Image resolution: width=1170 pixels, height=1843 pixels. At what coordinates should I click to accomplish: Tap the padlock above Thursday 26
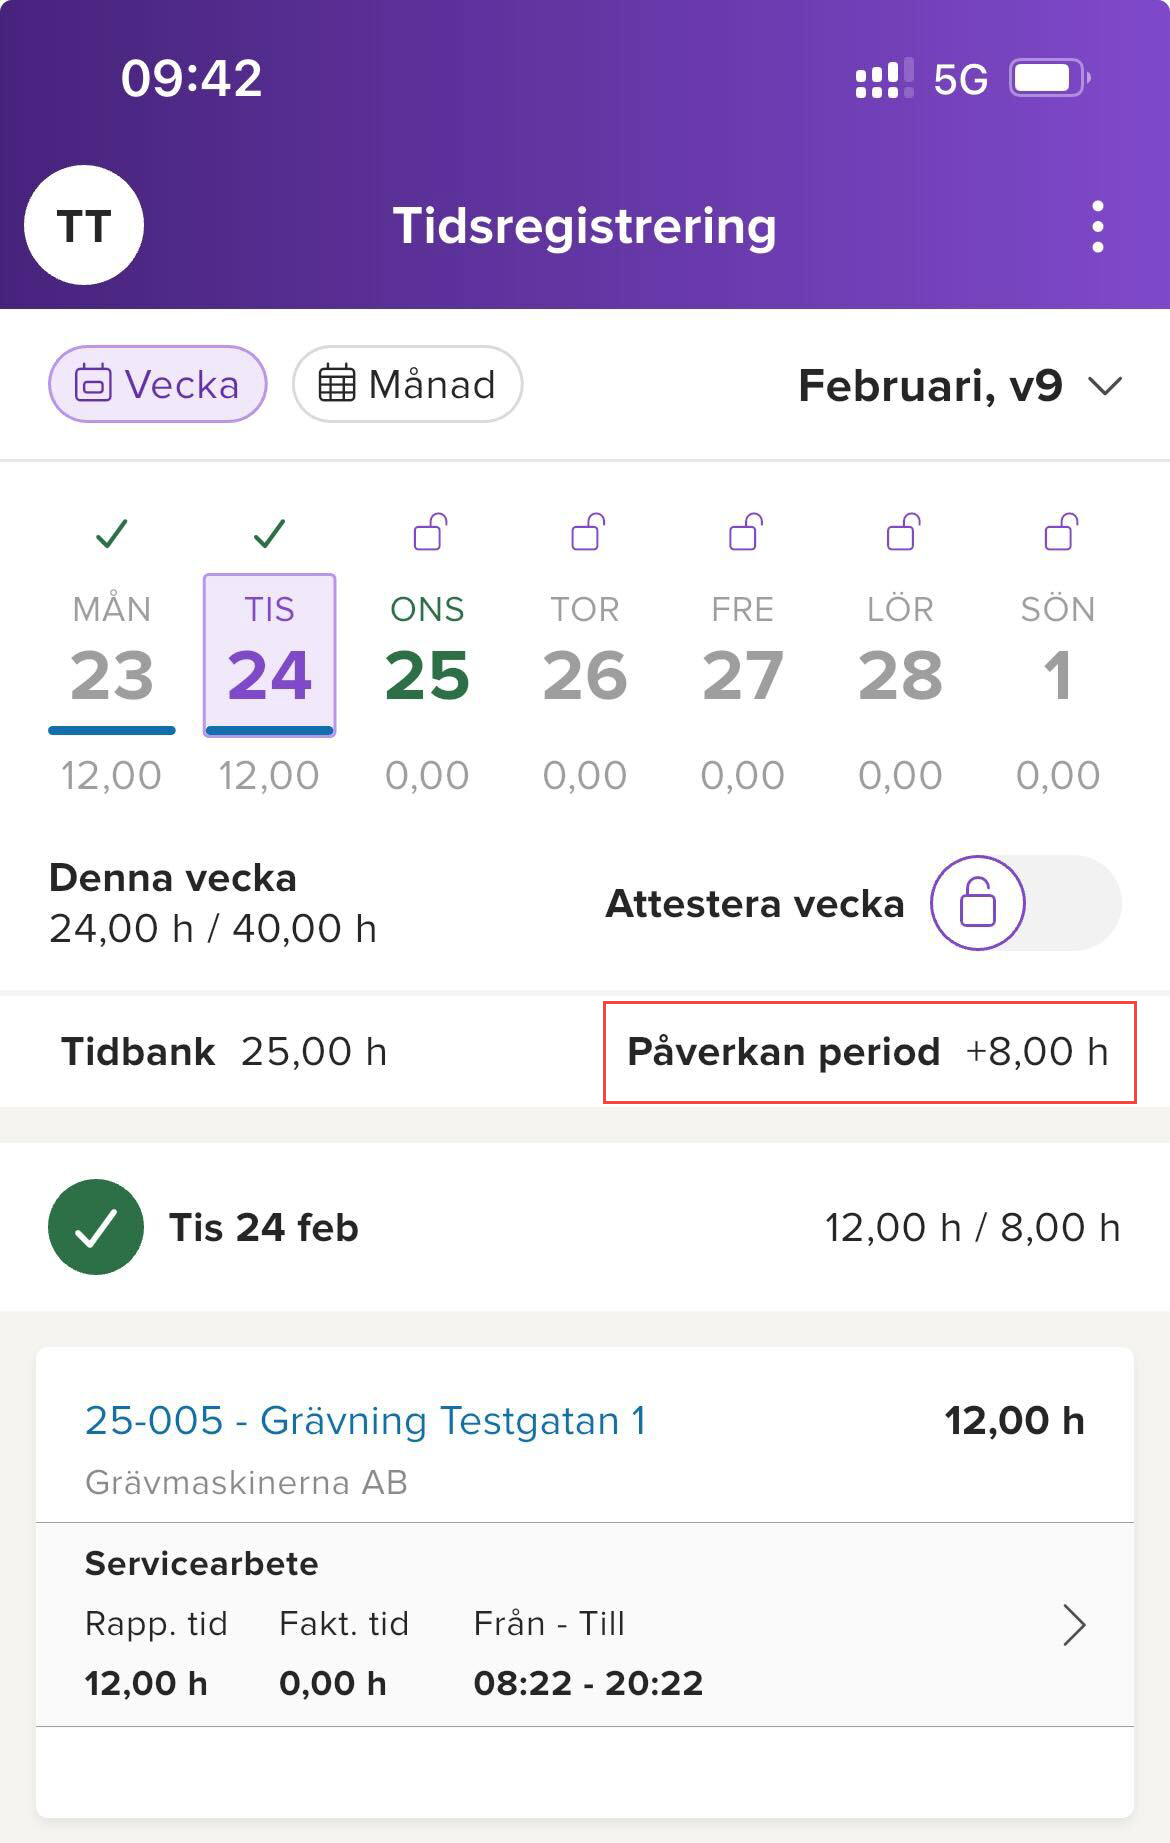coord(587,532)
